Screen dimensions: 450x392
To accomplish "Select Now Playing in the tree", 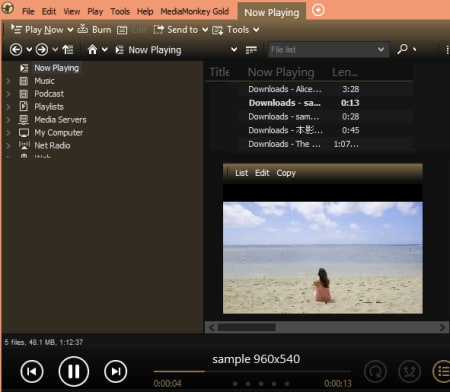I will (x=57, y=68).
